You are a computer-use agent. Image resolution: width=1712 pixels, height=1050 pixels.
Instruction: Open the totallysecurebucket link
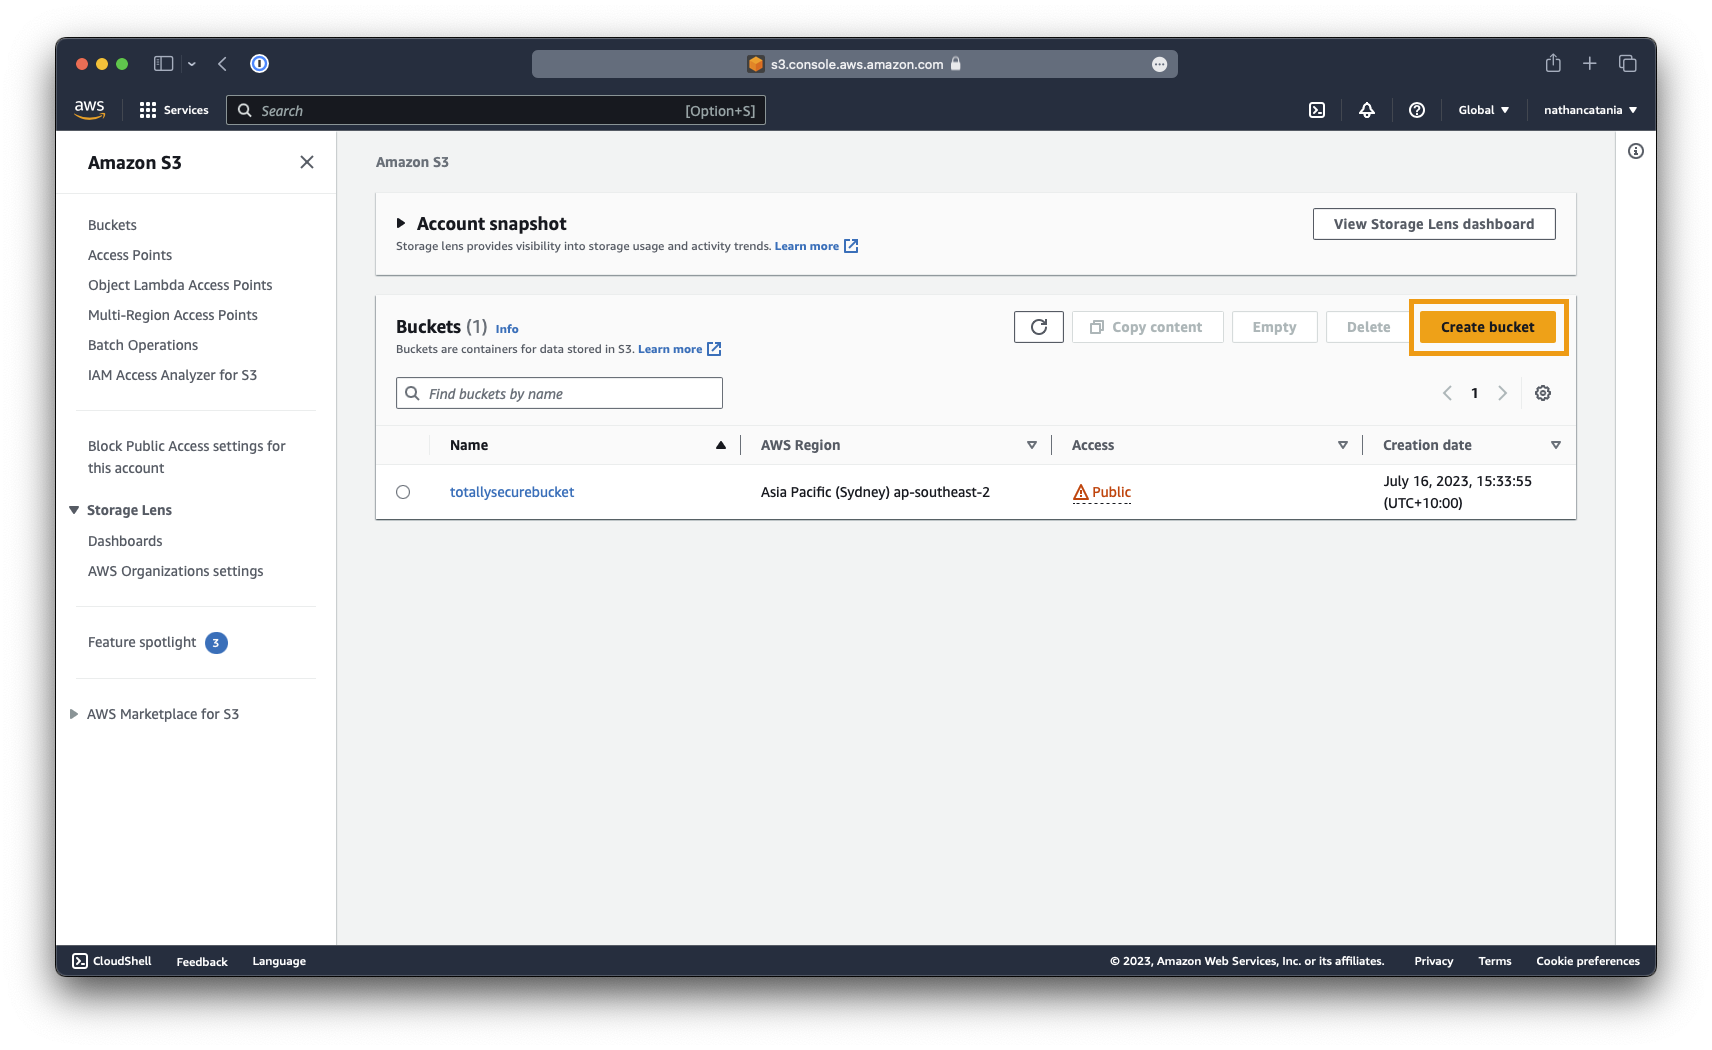512,492
